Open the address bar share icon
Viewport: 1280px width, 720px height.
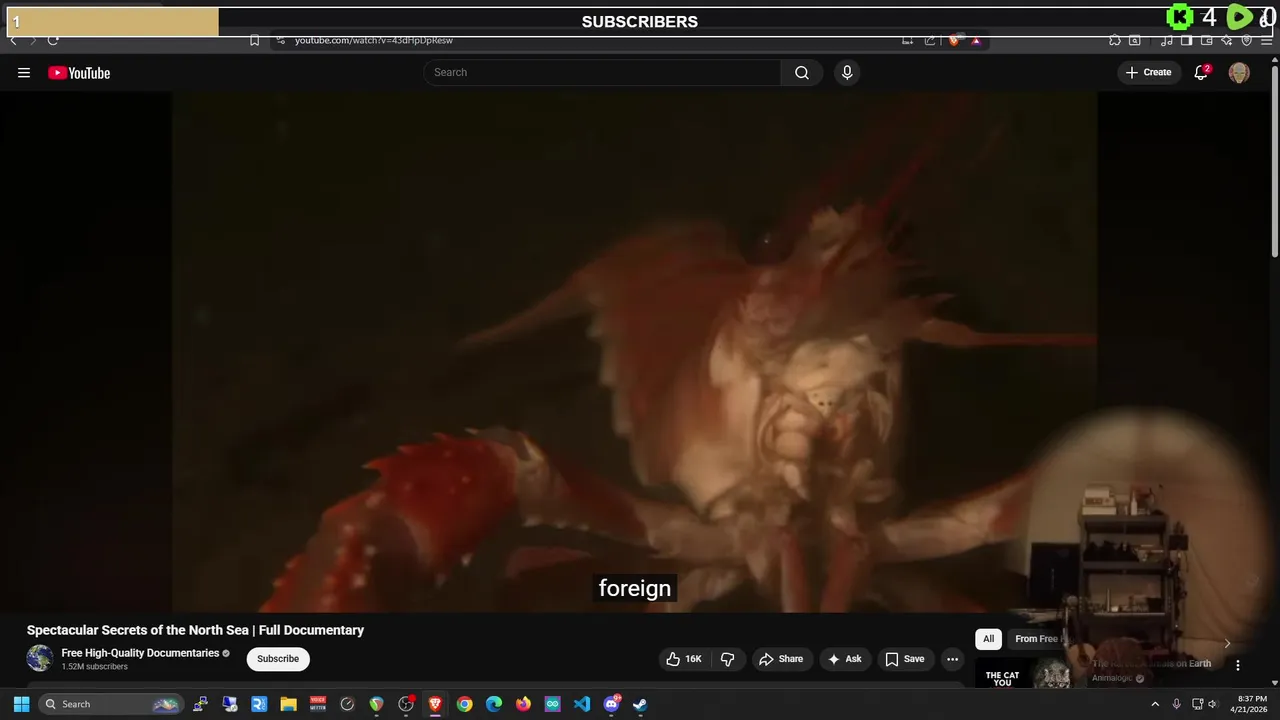pos(930,40)
